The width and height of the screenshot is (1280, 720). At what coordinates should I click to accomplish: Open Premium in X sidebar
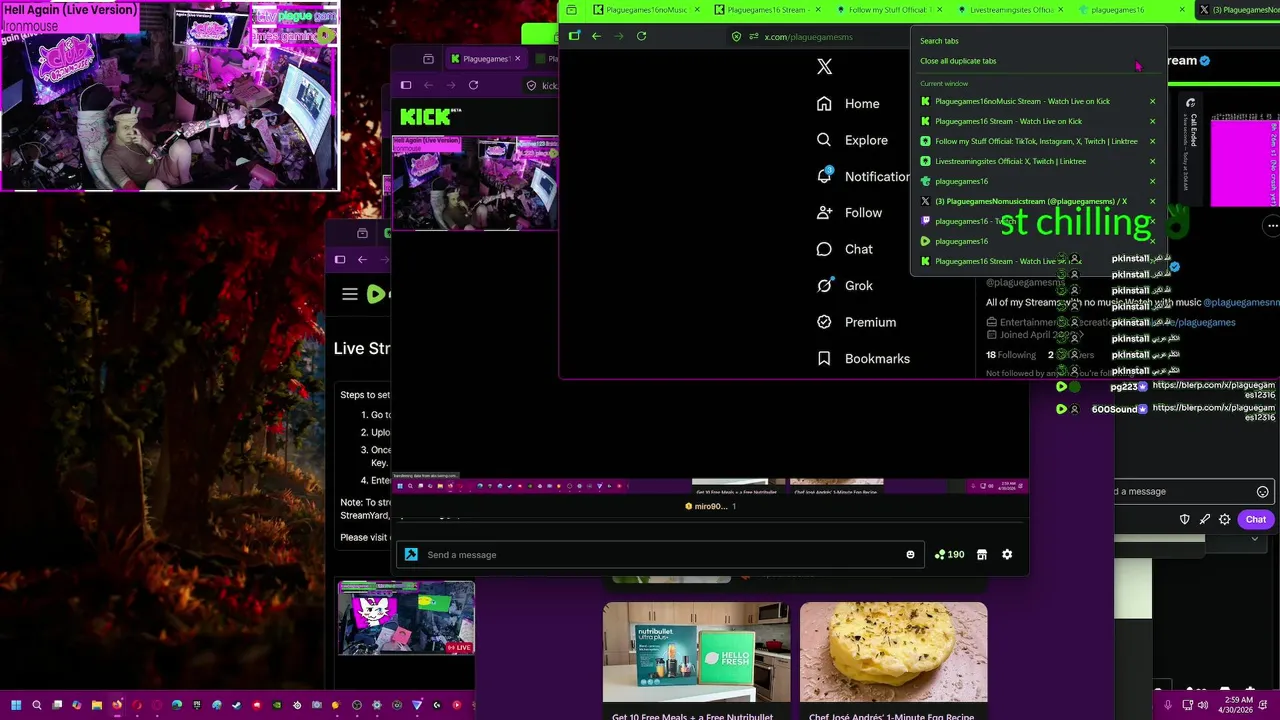pos(856,322)
